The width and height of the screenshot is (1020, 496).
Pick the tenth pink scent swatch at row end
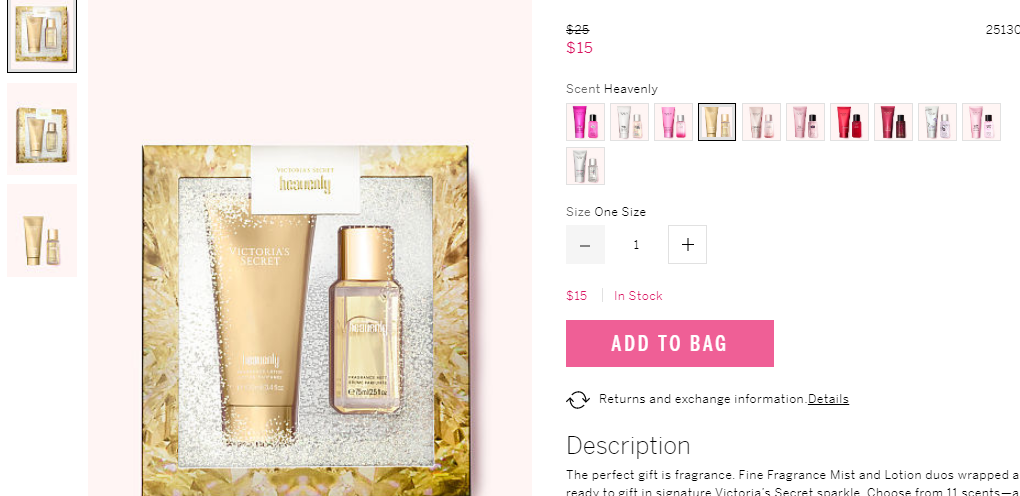[981, 122]
